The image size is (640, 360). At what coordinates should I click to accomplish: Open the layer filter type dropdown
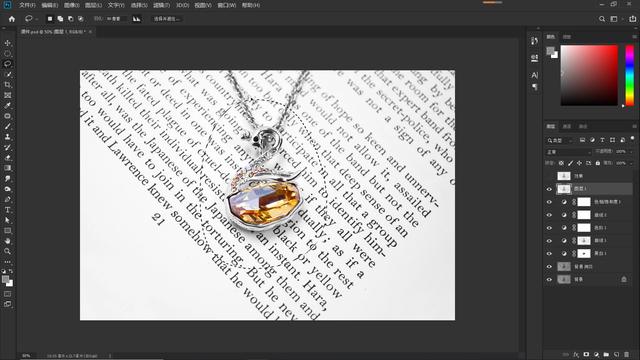tap(560, 140)
